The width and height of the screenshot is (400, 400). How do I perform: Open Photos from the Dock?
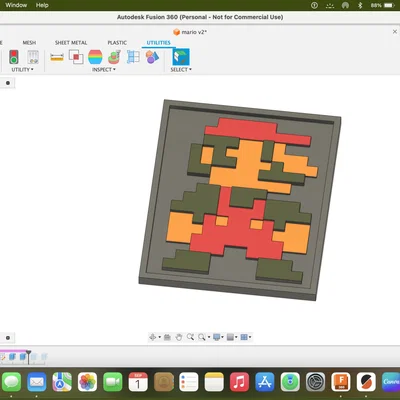87,382
